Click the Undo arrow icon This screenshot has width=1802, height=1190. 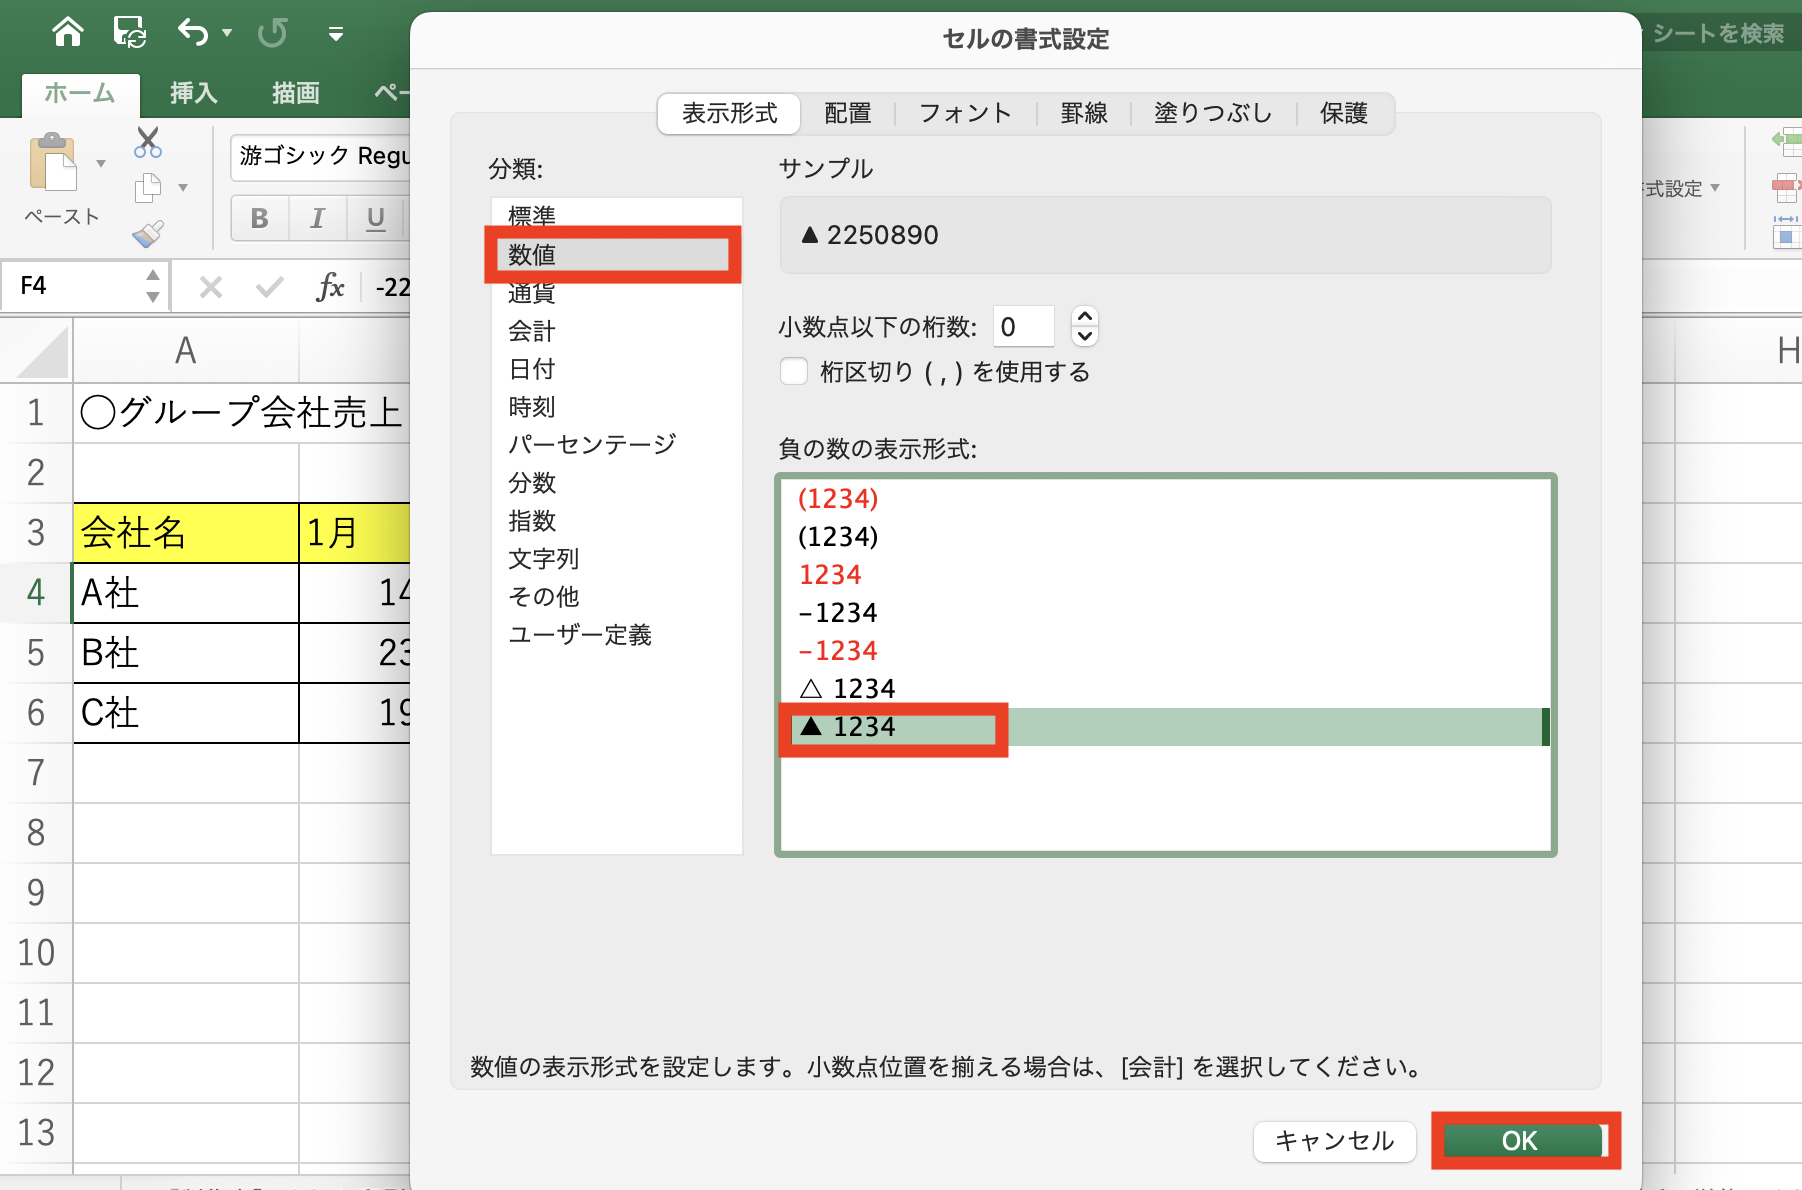pyautogui.click(x=192, y=33)
